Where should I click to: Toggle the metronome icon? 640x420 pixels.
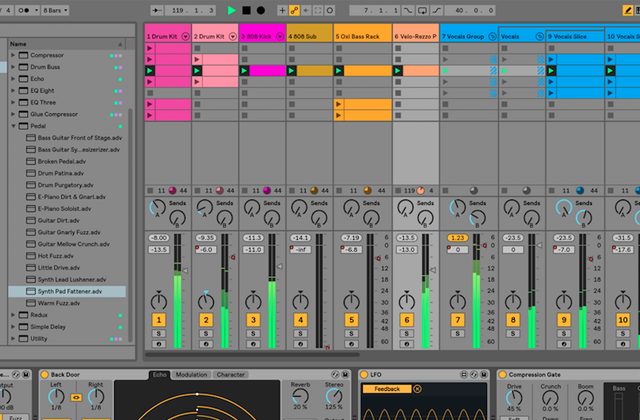(x=23, y=10)
